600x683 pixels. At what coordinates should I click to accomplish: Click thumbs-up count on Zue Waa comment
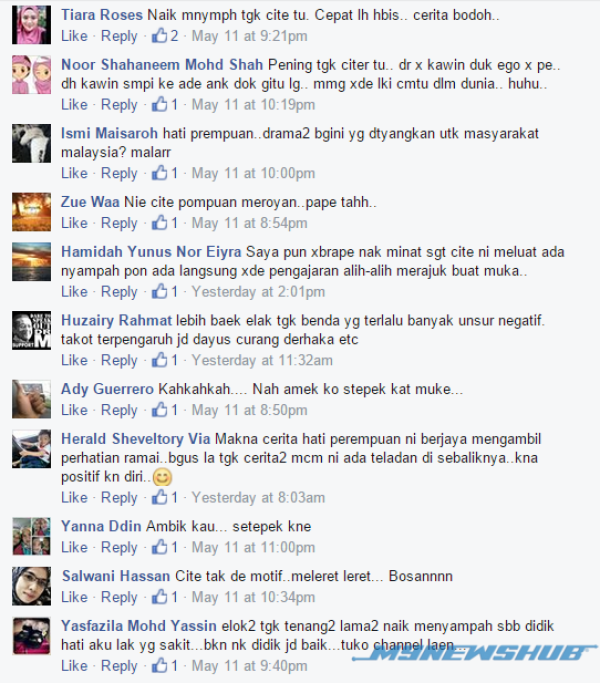[174, 223]
